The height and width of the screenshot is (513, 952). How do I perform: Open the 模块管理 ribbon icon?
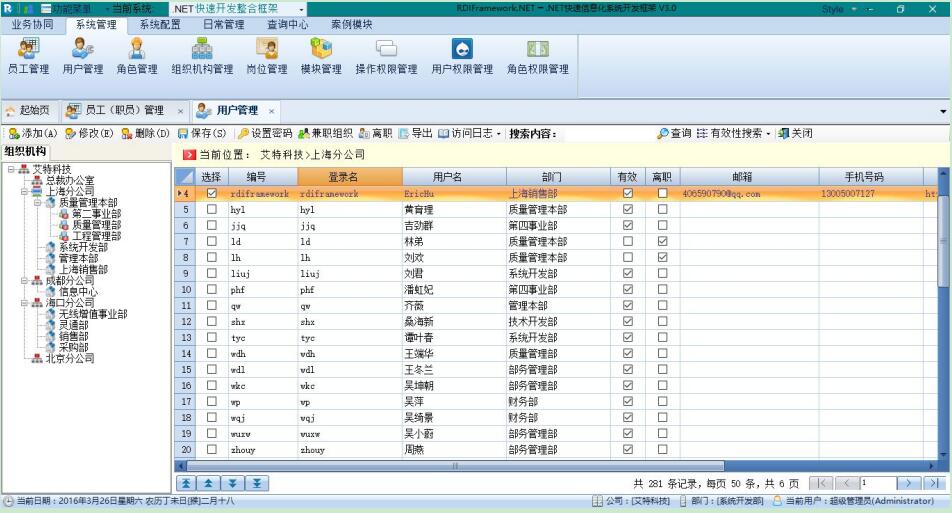(x=321, y=55)
